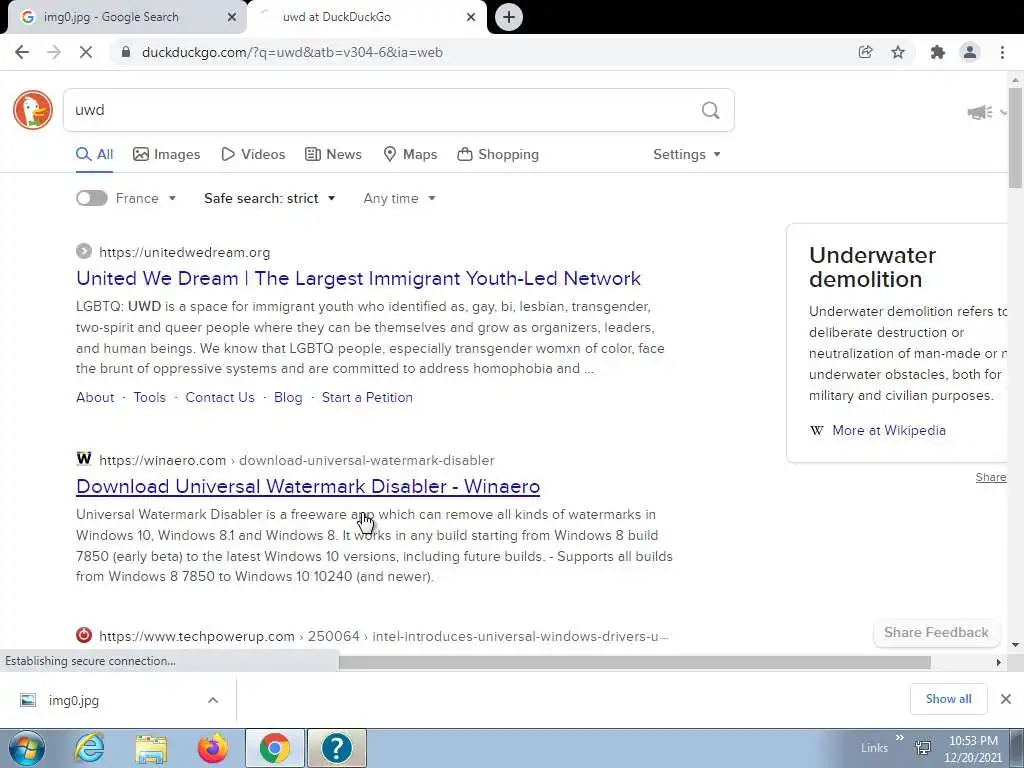Click the browser back arrow

[22, 52]
